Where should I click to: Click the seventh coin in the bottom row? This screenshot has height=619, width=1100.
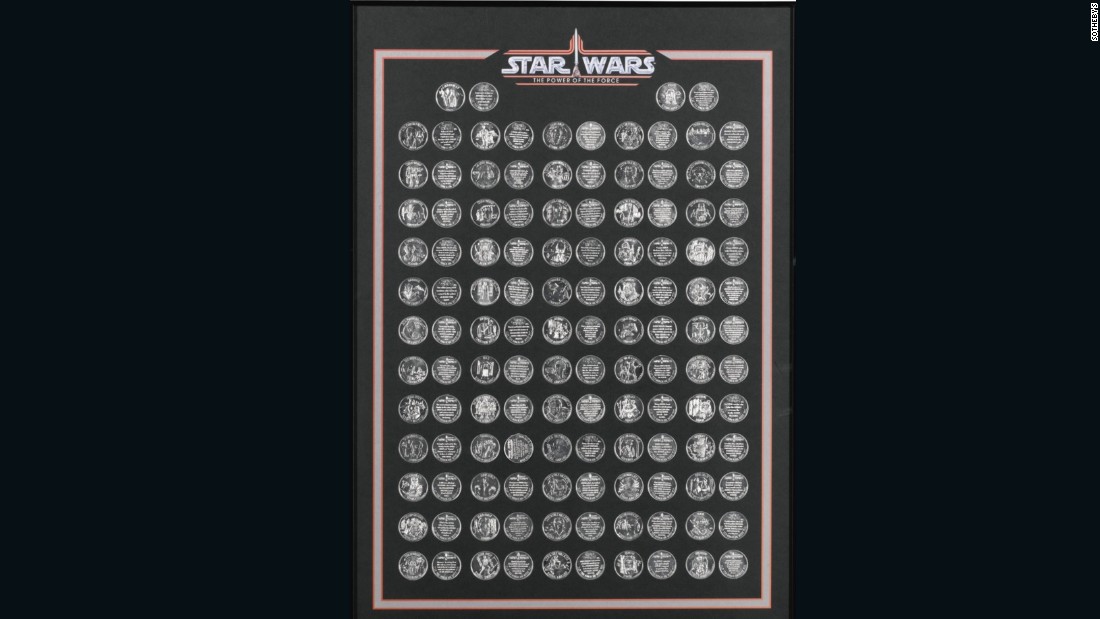(629, 565)
